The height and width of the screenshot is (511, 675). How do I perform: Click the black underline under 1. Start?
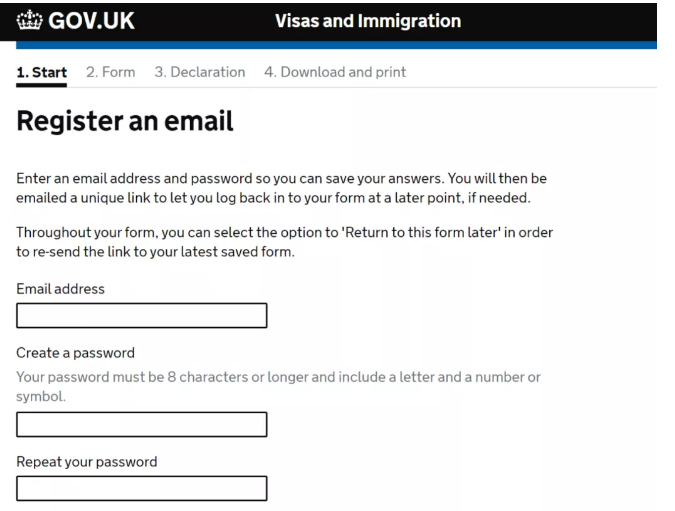pos(41,85)
